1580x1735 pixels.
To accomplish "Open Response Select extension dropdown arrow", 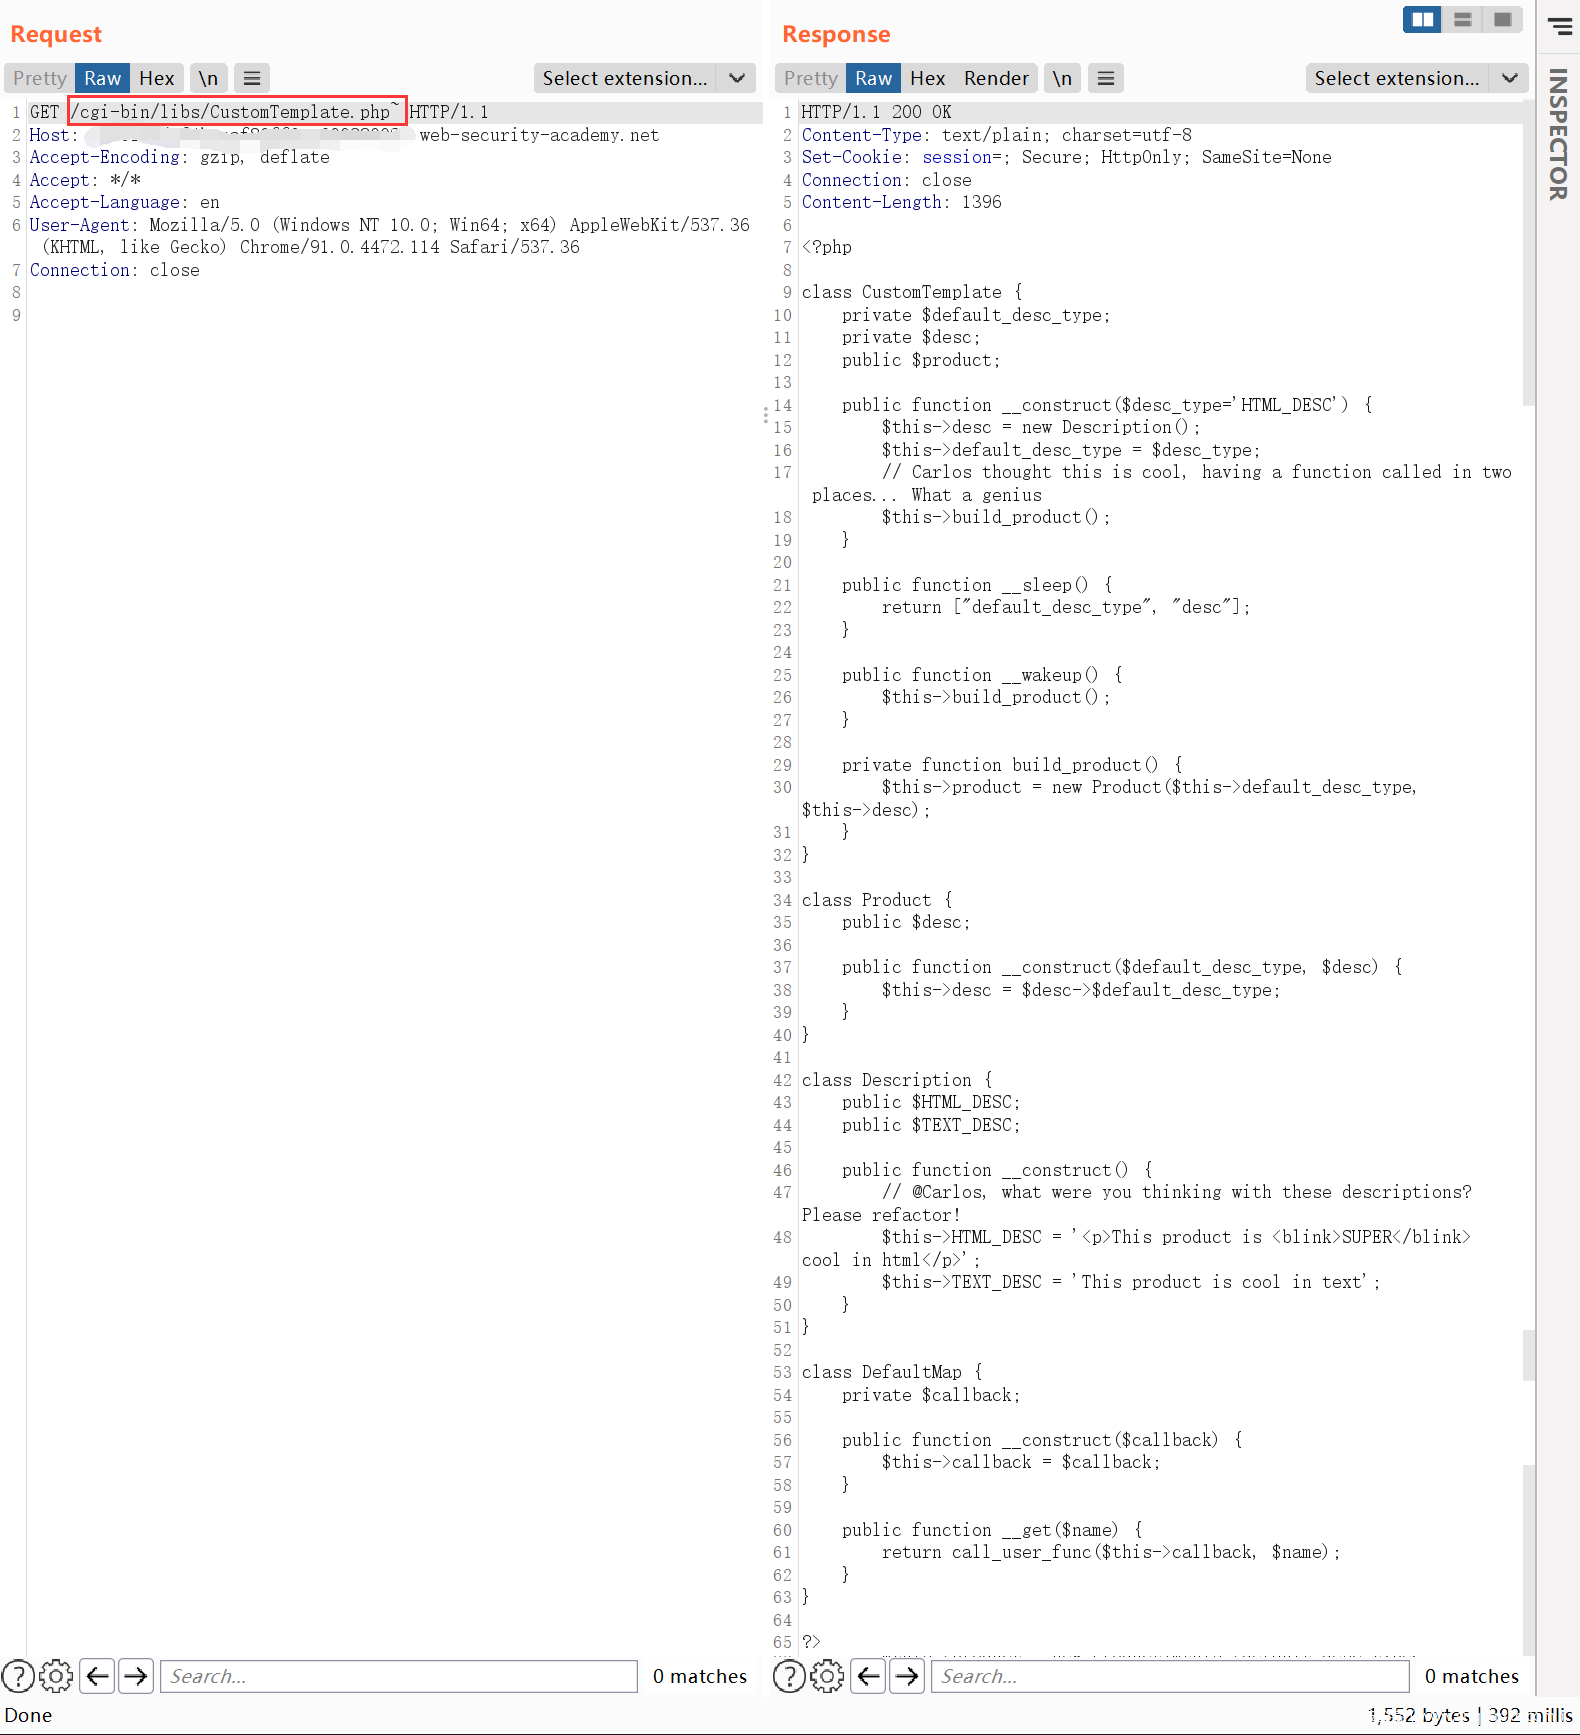I will coord(1509,78).
